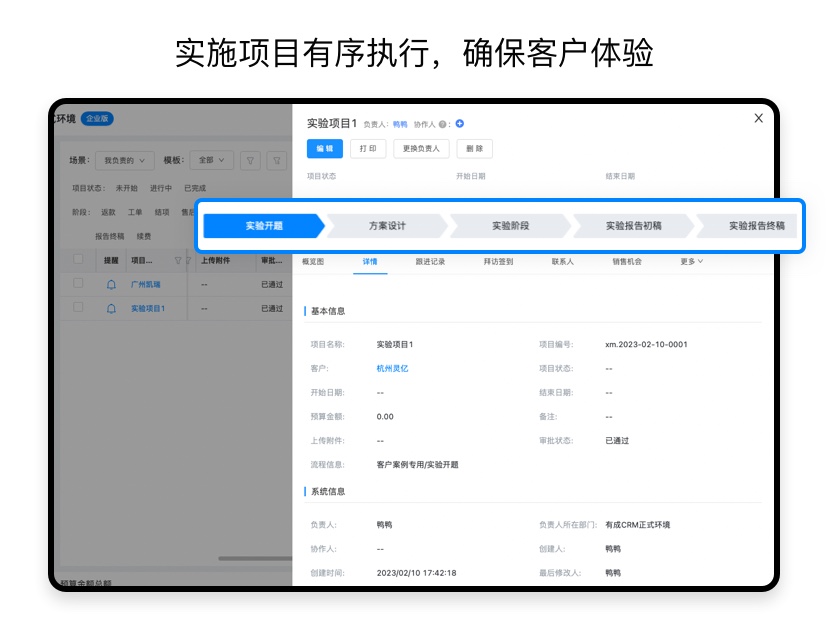Screen dimensions: 828x625
Task: Open the second filter funnel button beside 模板
Action: pyautogui.click(x=277, y=160)
